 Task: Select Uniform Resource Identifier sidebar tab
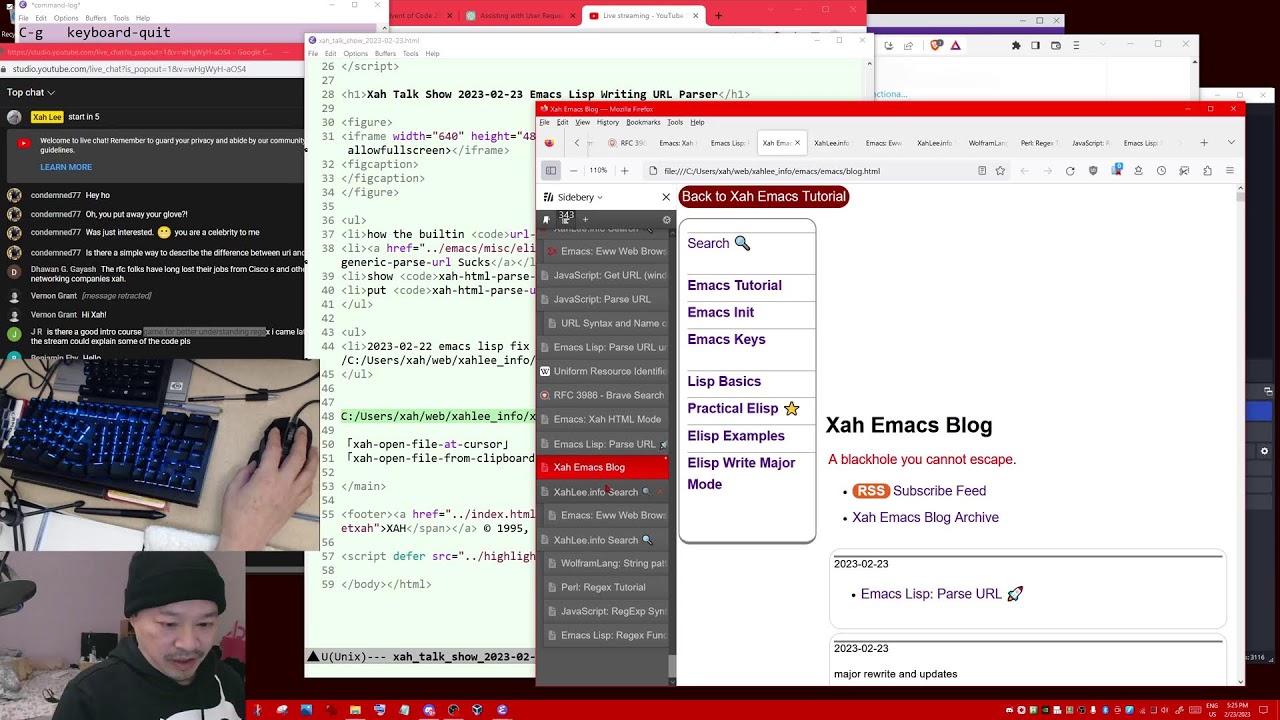pos(603,371)
